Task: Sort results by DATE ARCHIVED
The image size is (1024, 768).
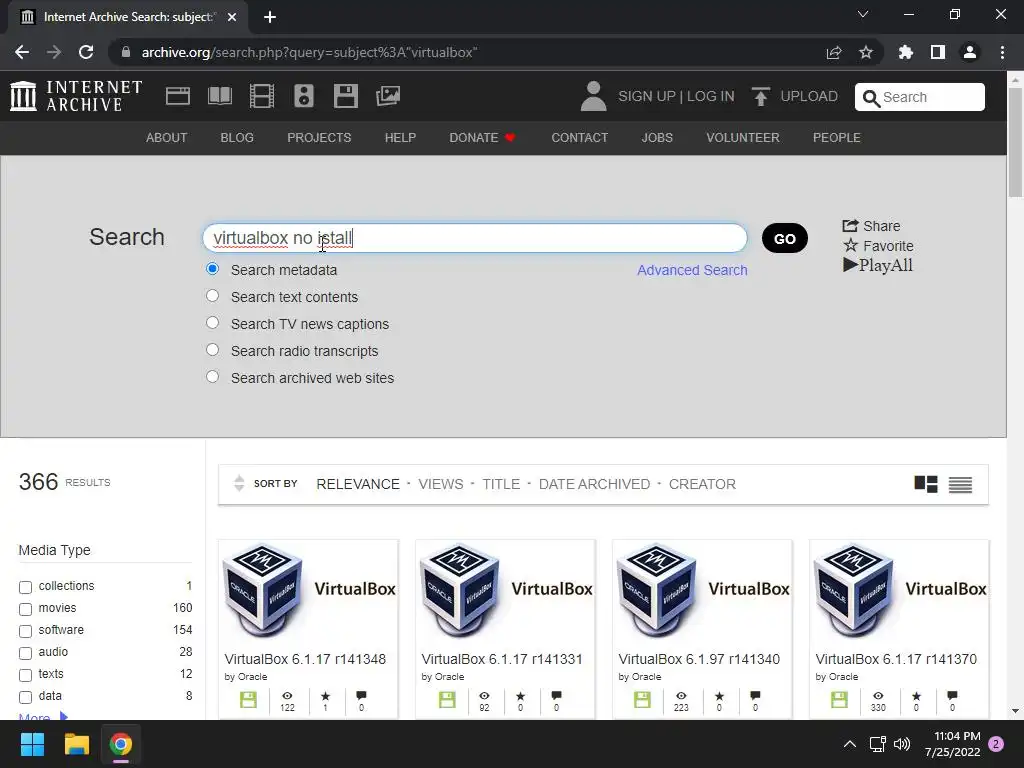Action: 594,484
